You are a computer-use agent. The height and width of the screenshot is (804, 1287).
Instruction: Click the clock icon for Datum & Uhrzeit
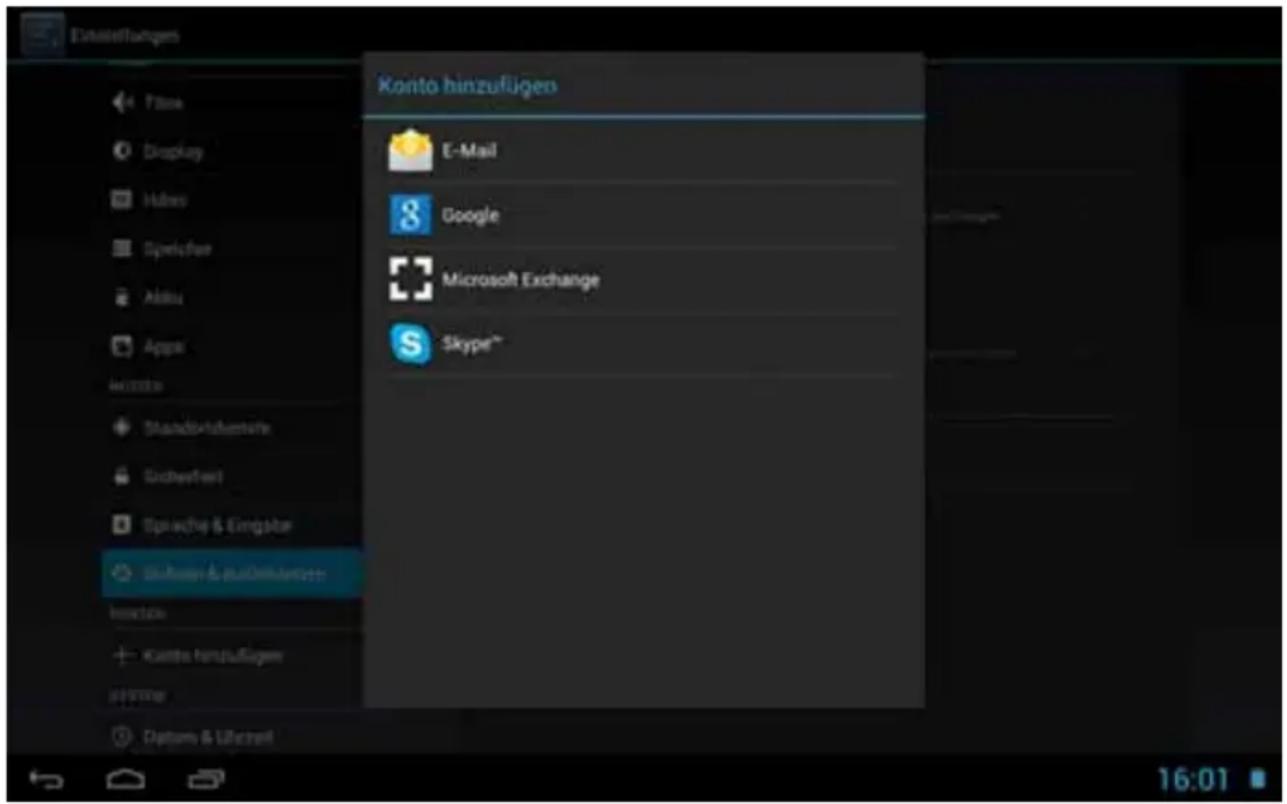tap(122, 737)
